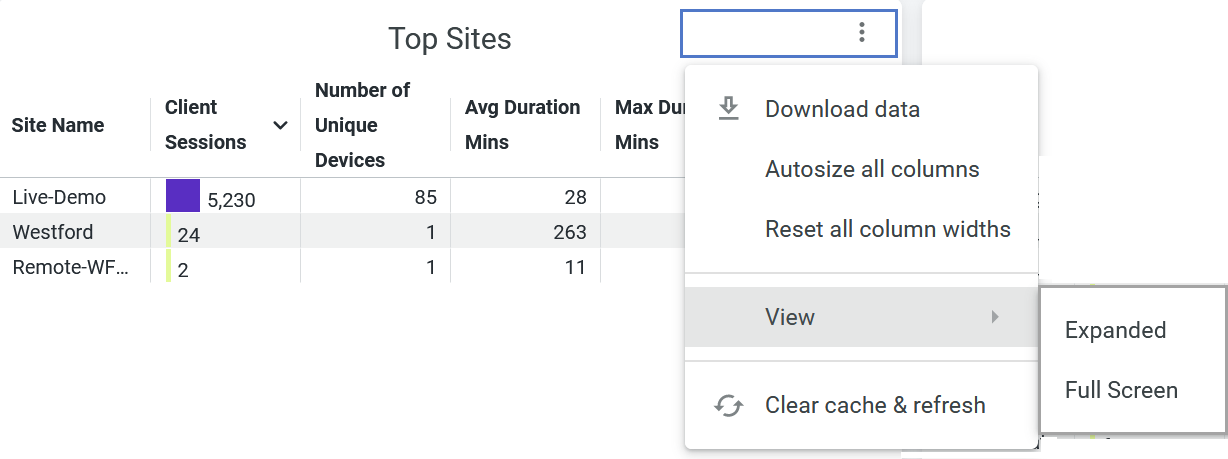Click the refresh arrows icon

pos(729,405)
